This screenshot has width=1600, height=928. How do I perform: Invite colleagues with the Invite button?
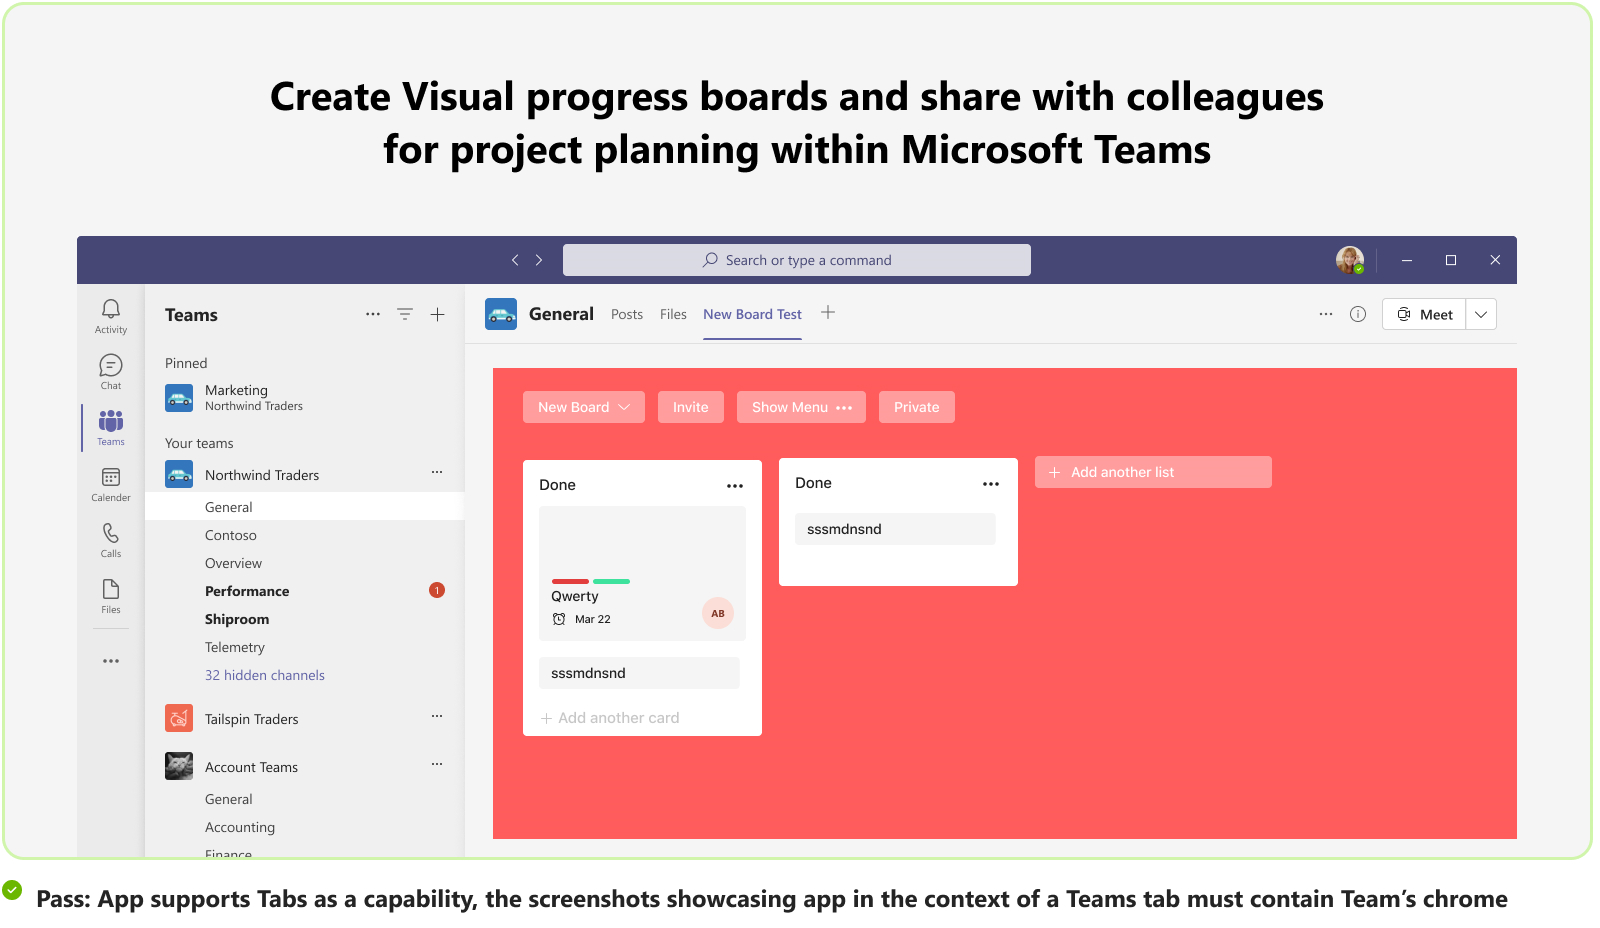pos(690,406)
